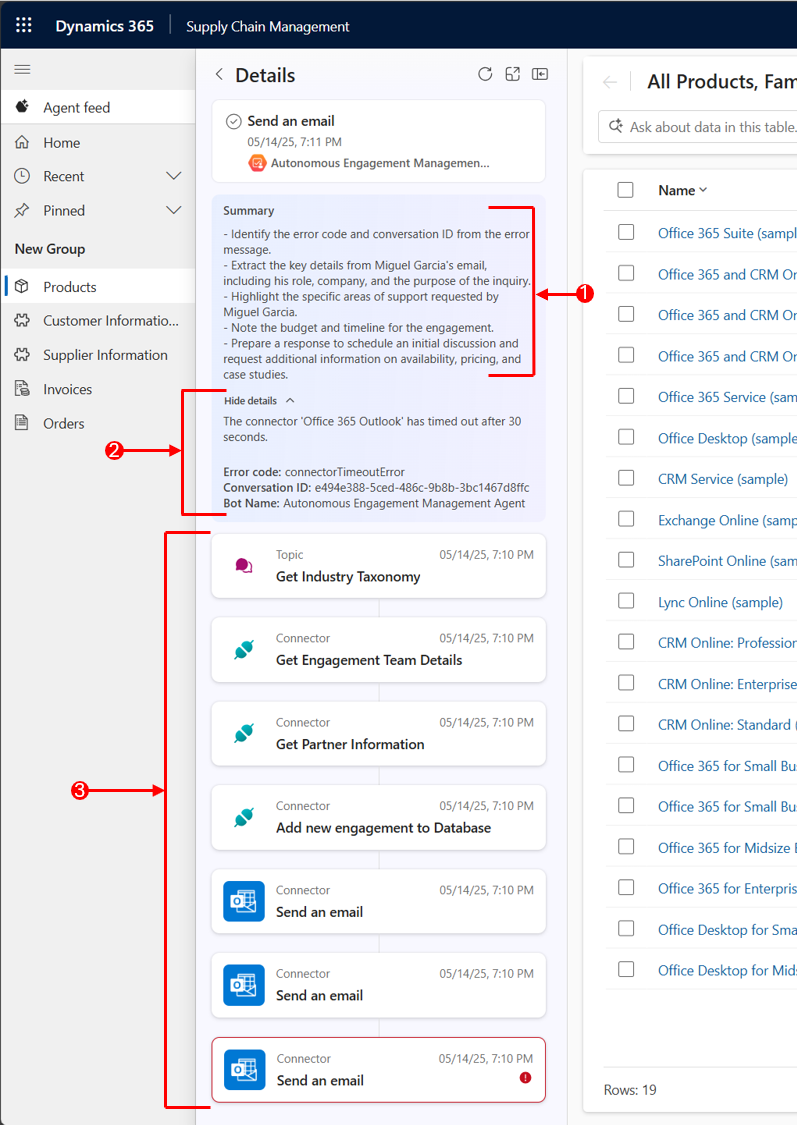Image resolution: width=797 pixels, height=1125 pixels.
Task: Click the Get Engagement Team Details connector icon
Action: pos(244,649)
